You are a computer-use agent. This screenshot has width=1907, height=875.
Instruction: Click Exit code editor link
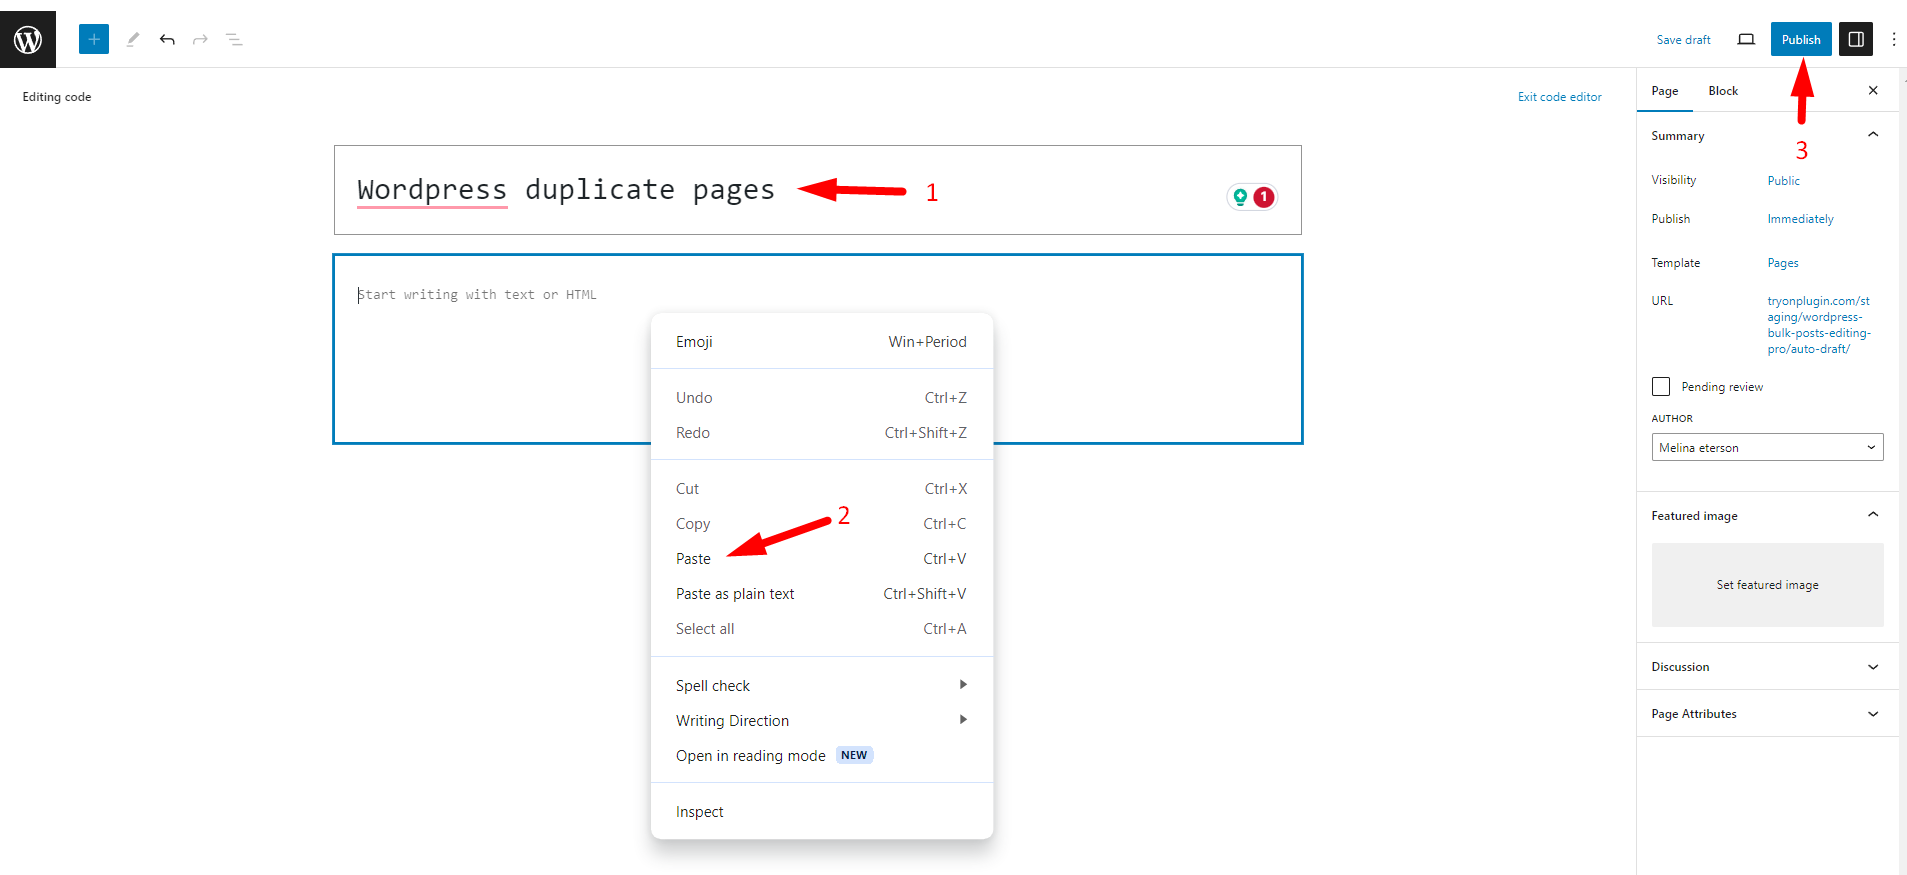pos(1559,97)
